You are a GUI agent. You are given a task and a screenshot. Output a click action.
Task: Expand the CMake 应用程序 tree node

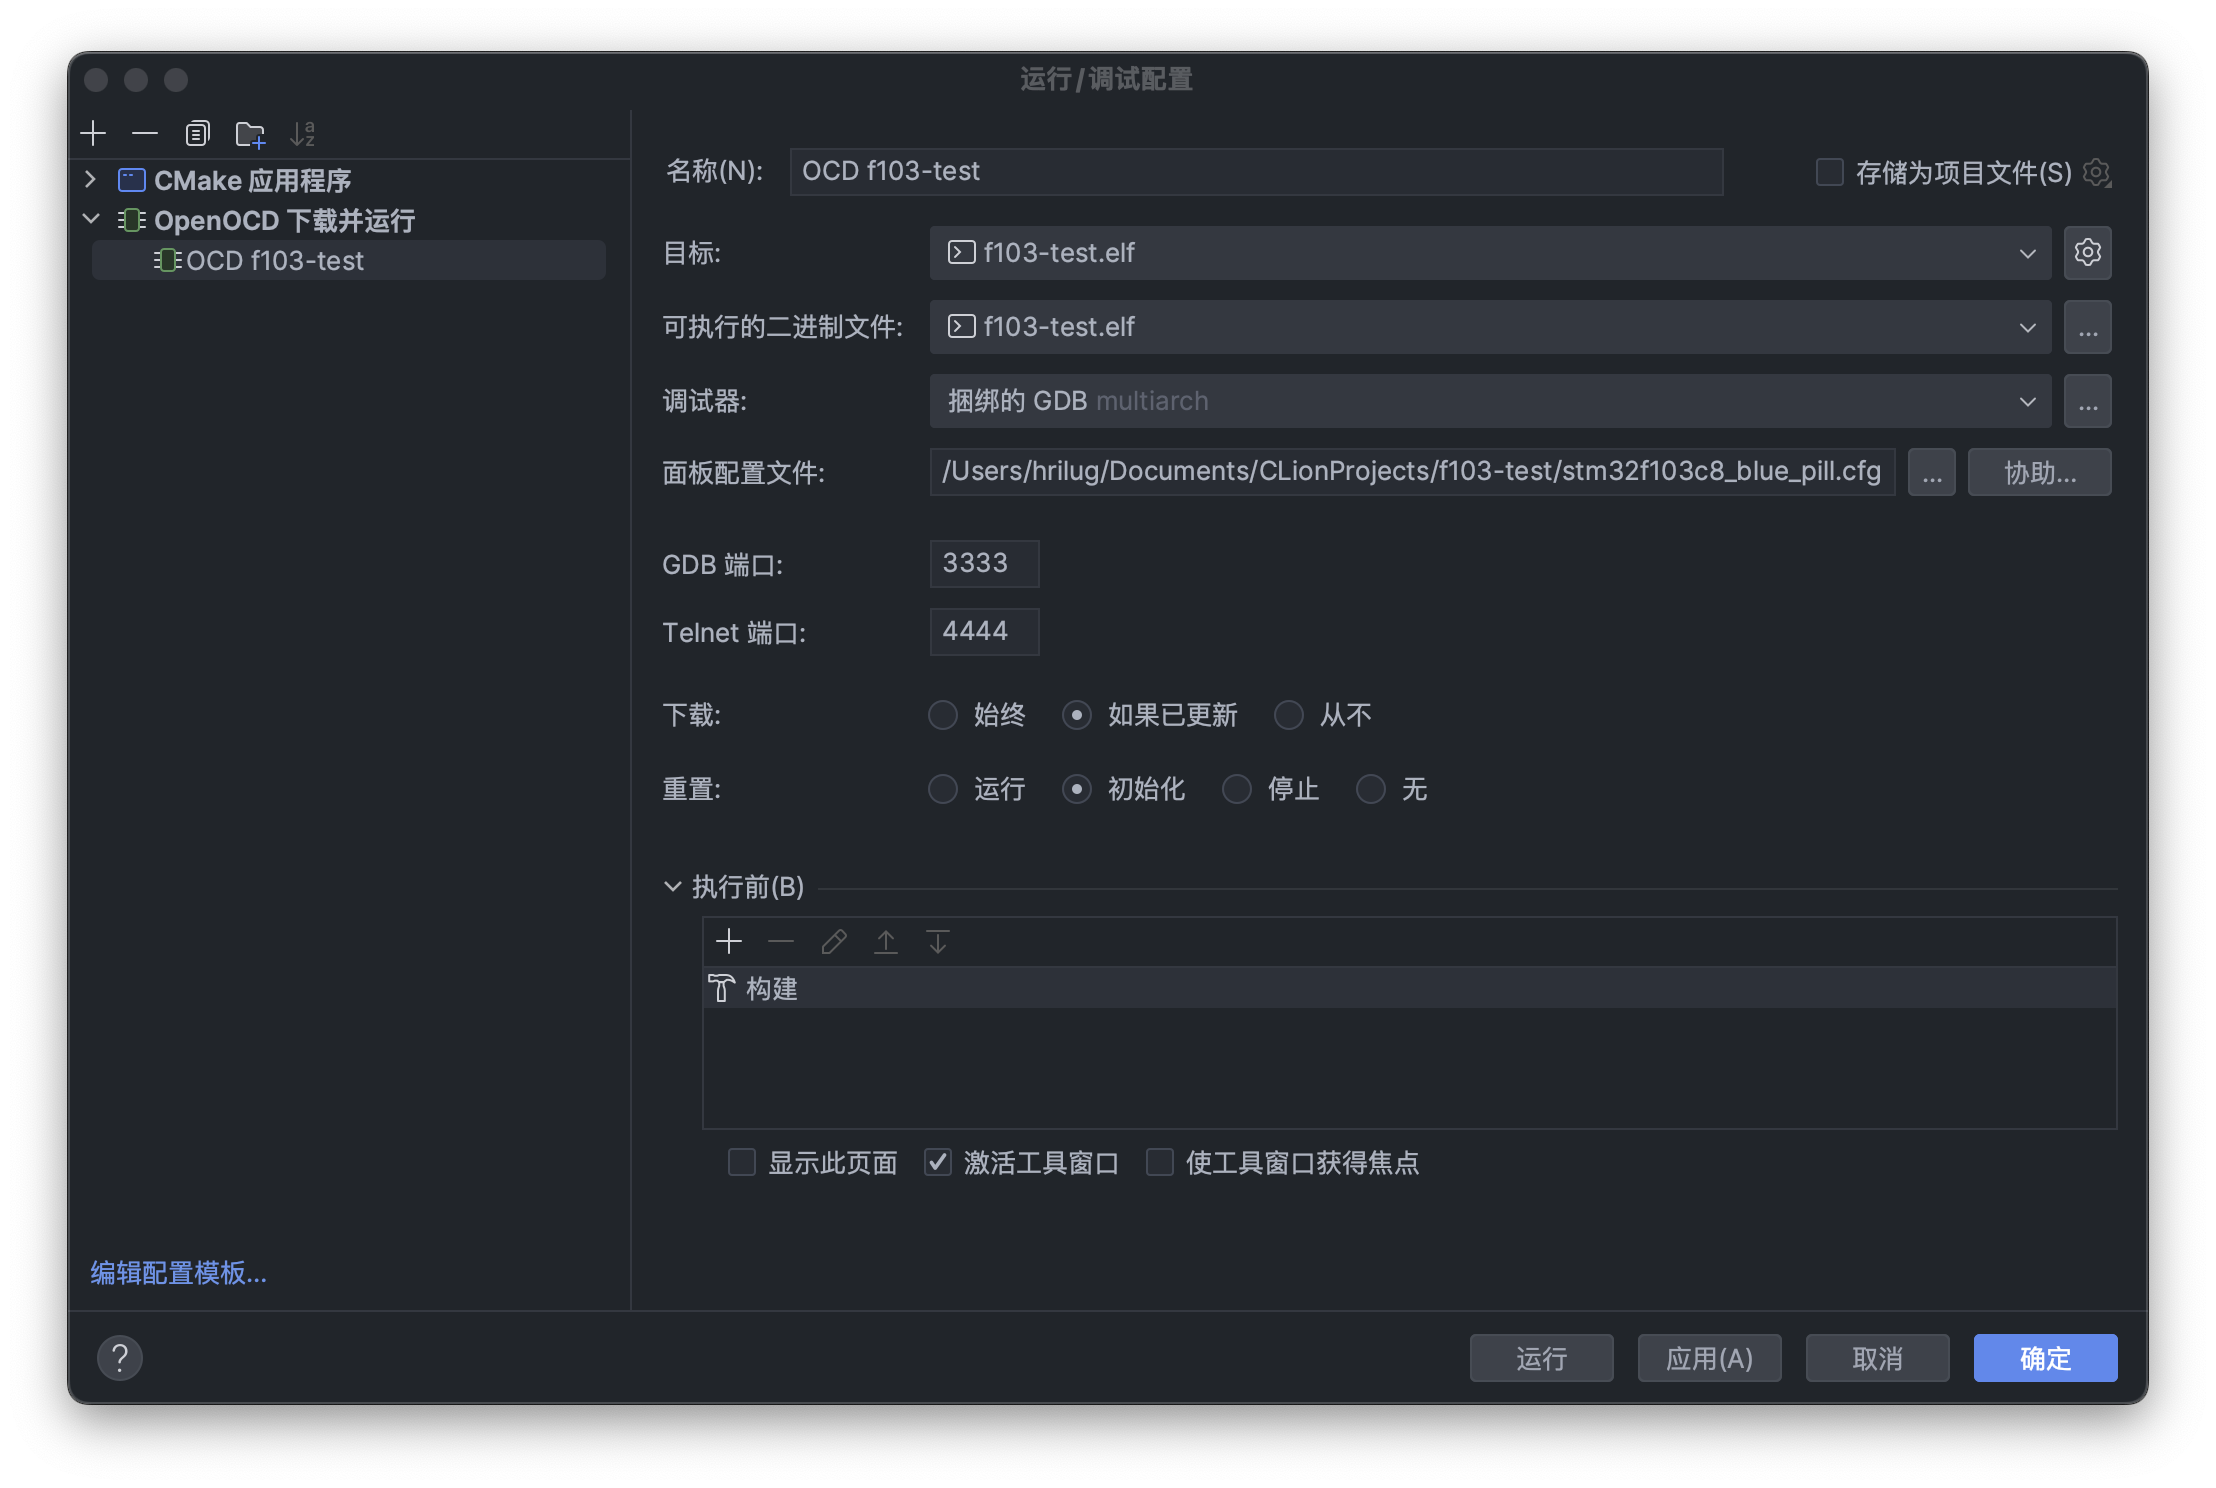91,180
